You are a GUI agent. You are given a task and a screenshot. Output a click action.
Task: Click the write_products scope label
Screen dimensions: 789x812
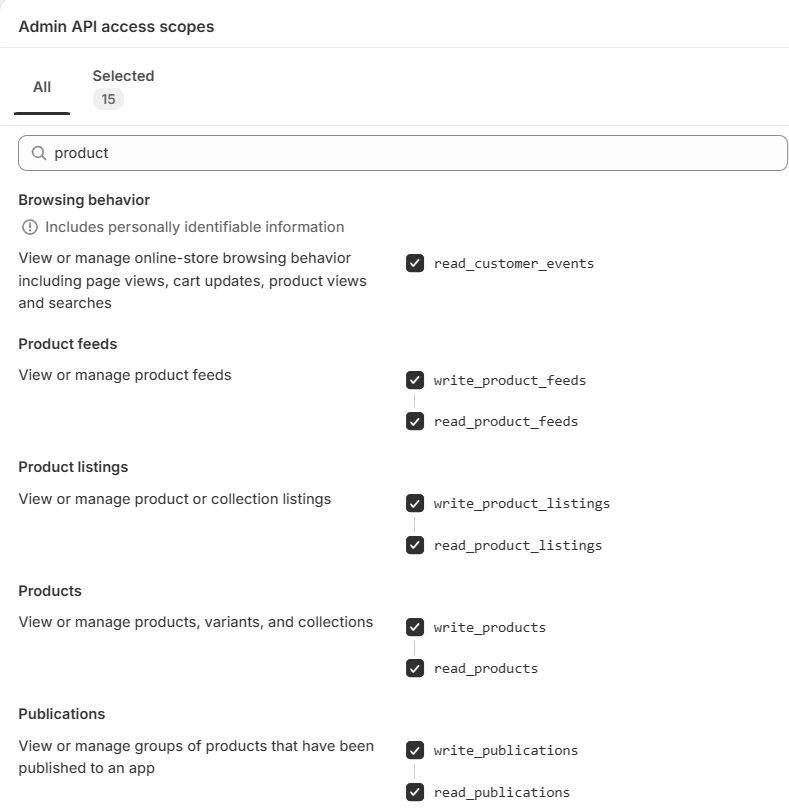point(490,628)
